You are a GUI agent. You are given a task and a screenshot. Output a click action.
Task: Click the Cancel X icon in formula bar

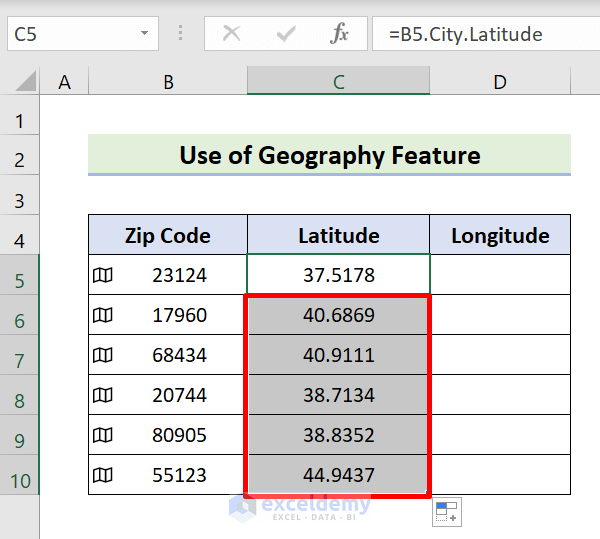pyautogui.click(x=232, y=34)
